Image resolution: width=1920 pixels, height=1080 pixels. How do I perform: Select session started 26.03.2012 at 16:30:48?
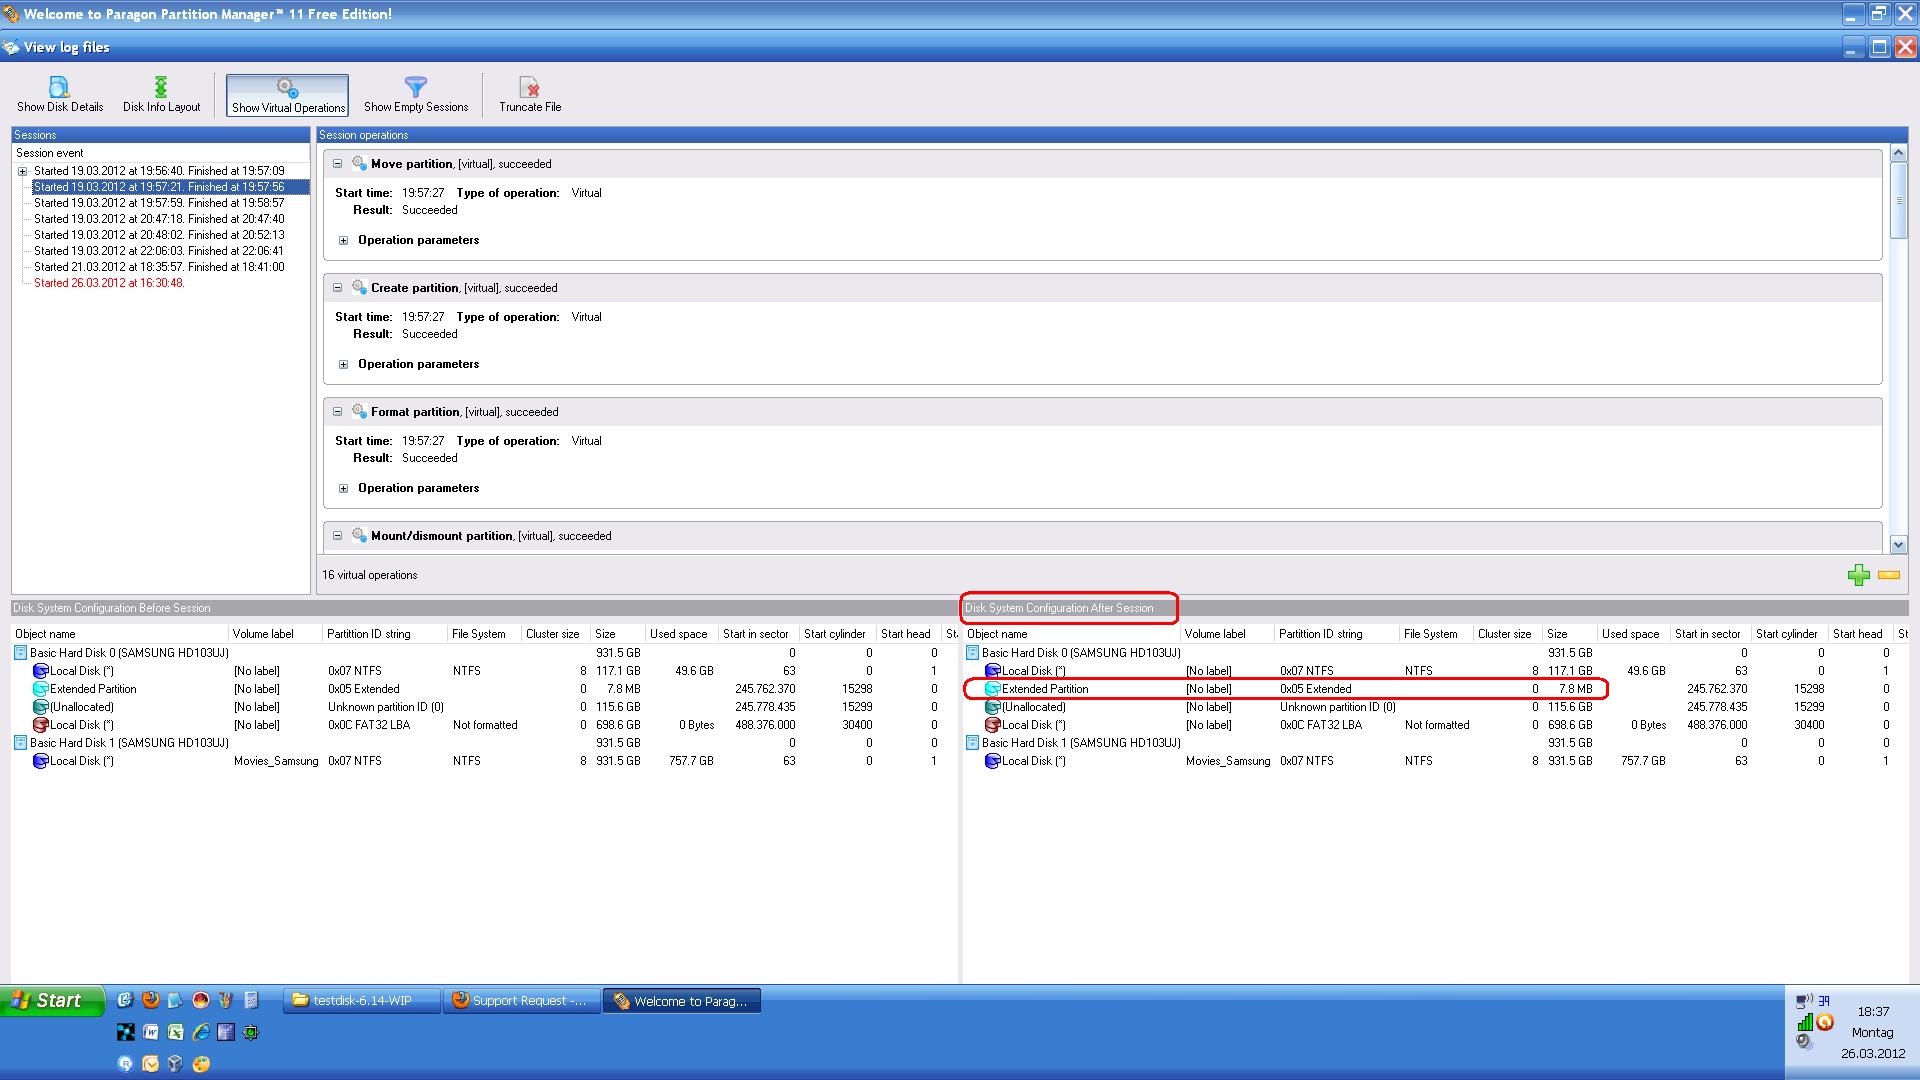[x=109, y=283]
